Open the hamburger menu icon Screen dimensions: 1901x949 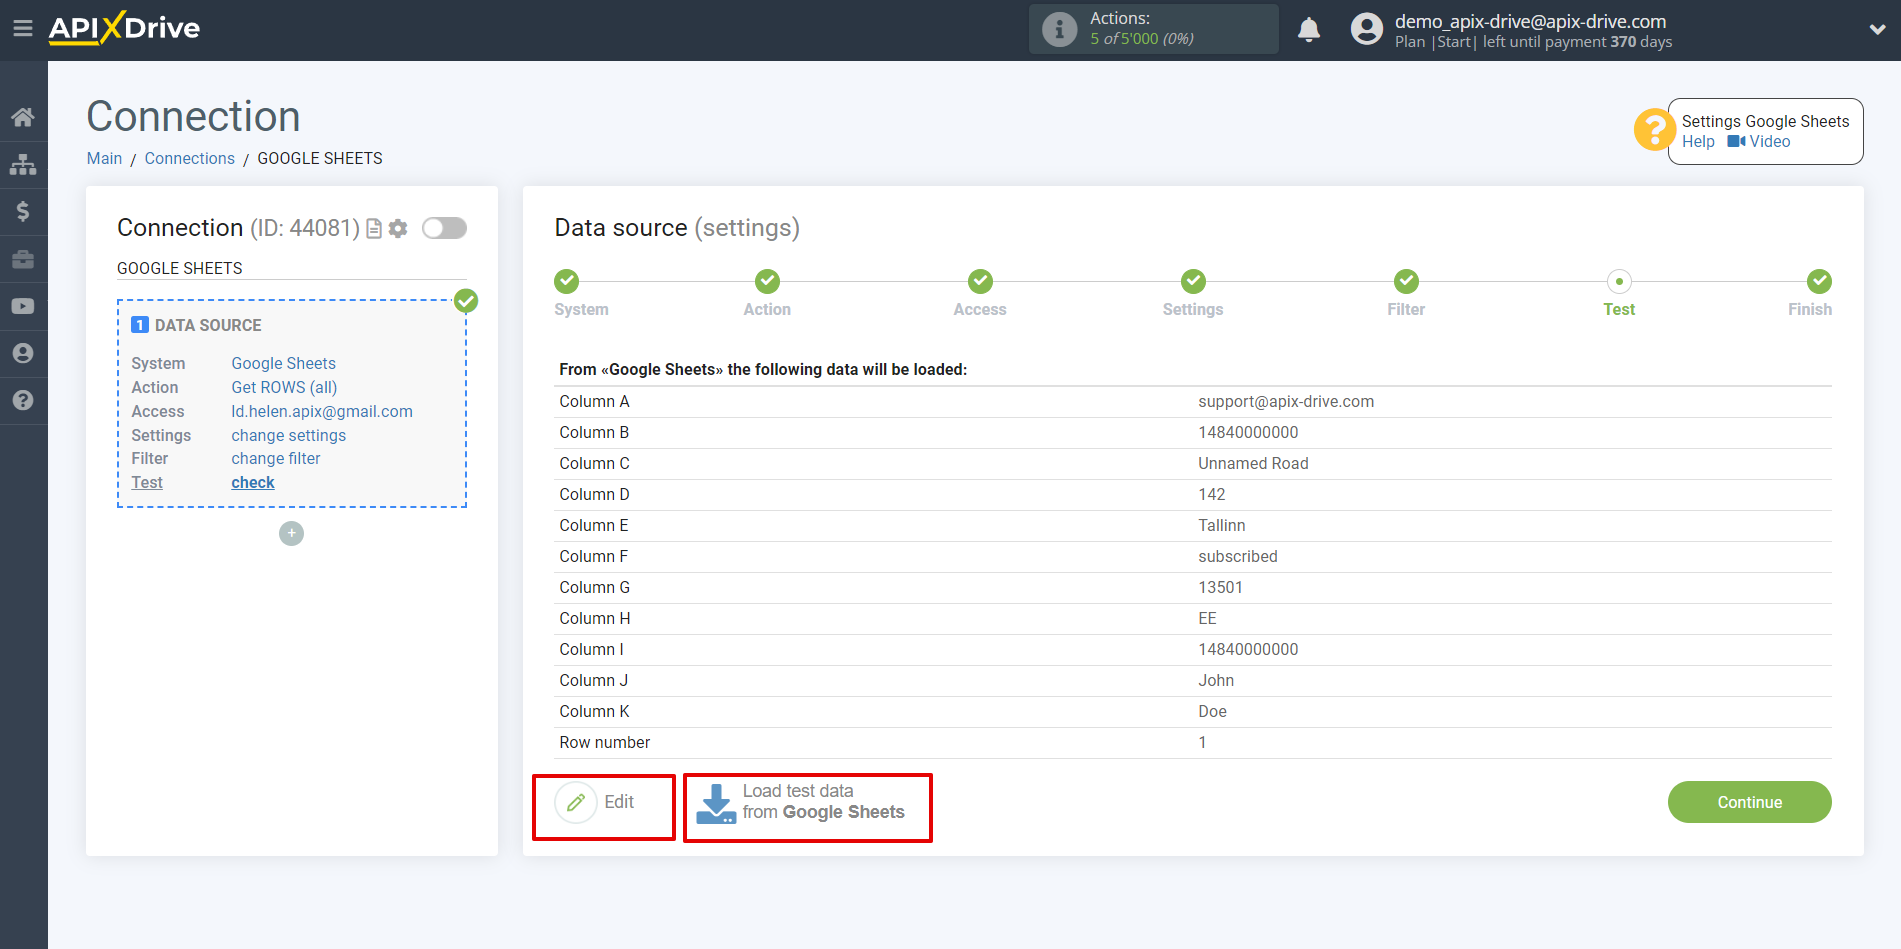click(23, 28)
